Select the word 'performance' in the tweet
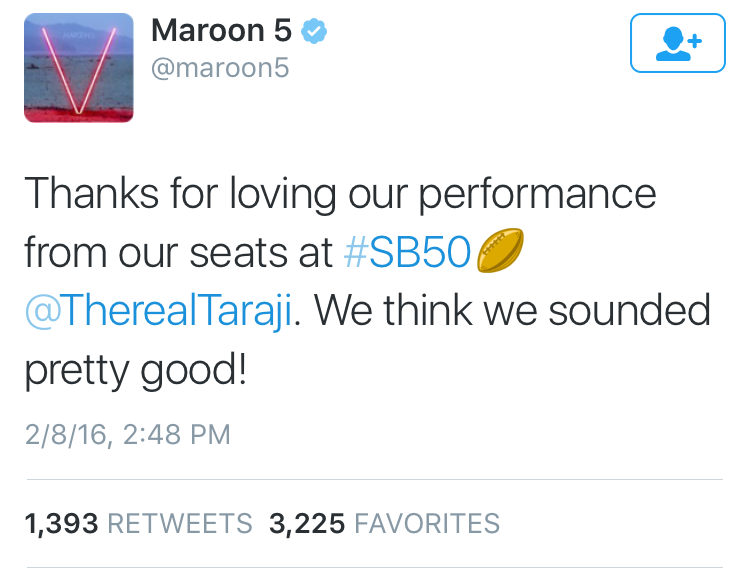This screenshot has height=571, width=750. coord(537,196)
